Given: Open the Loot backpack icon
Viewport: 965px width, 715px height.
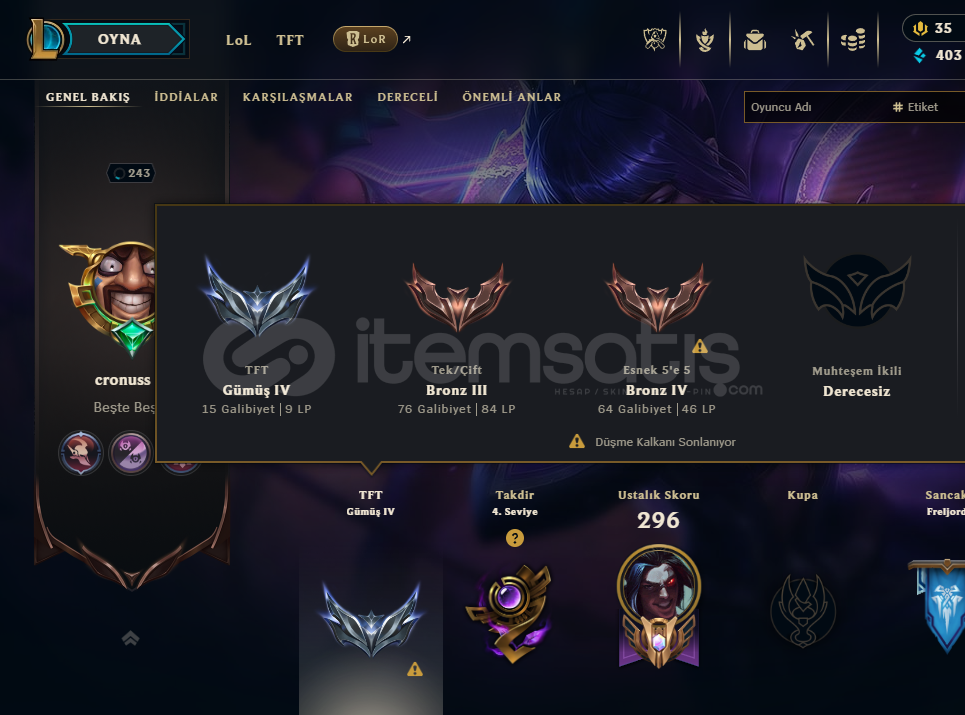Looking at the screenshot, I should click(755, 41).
